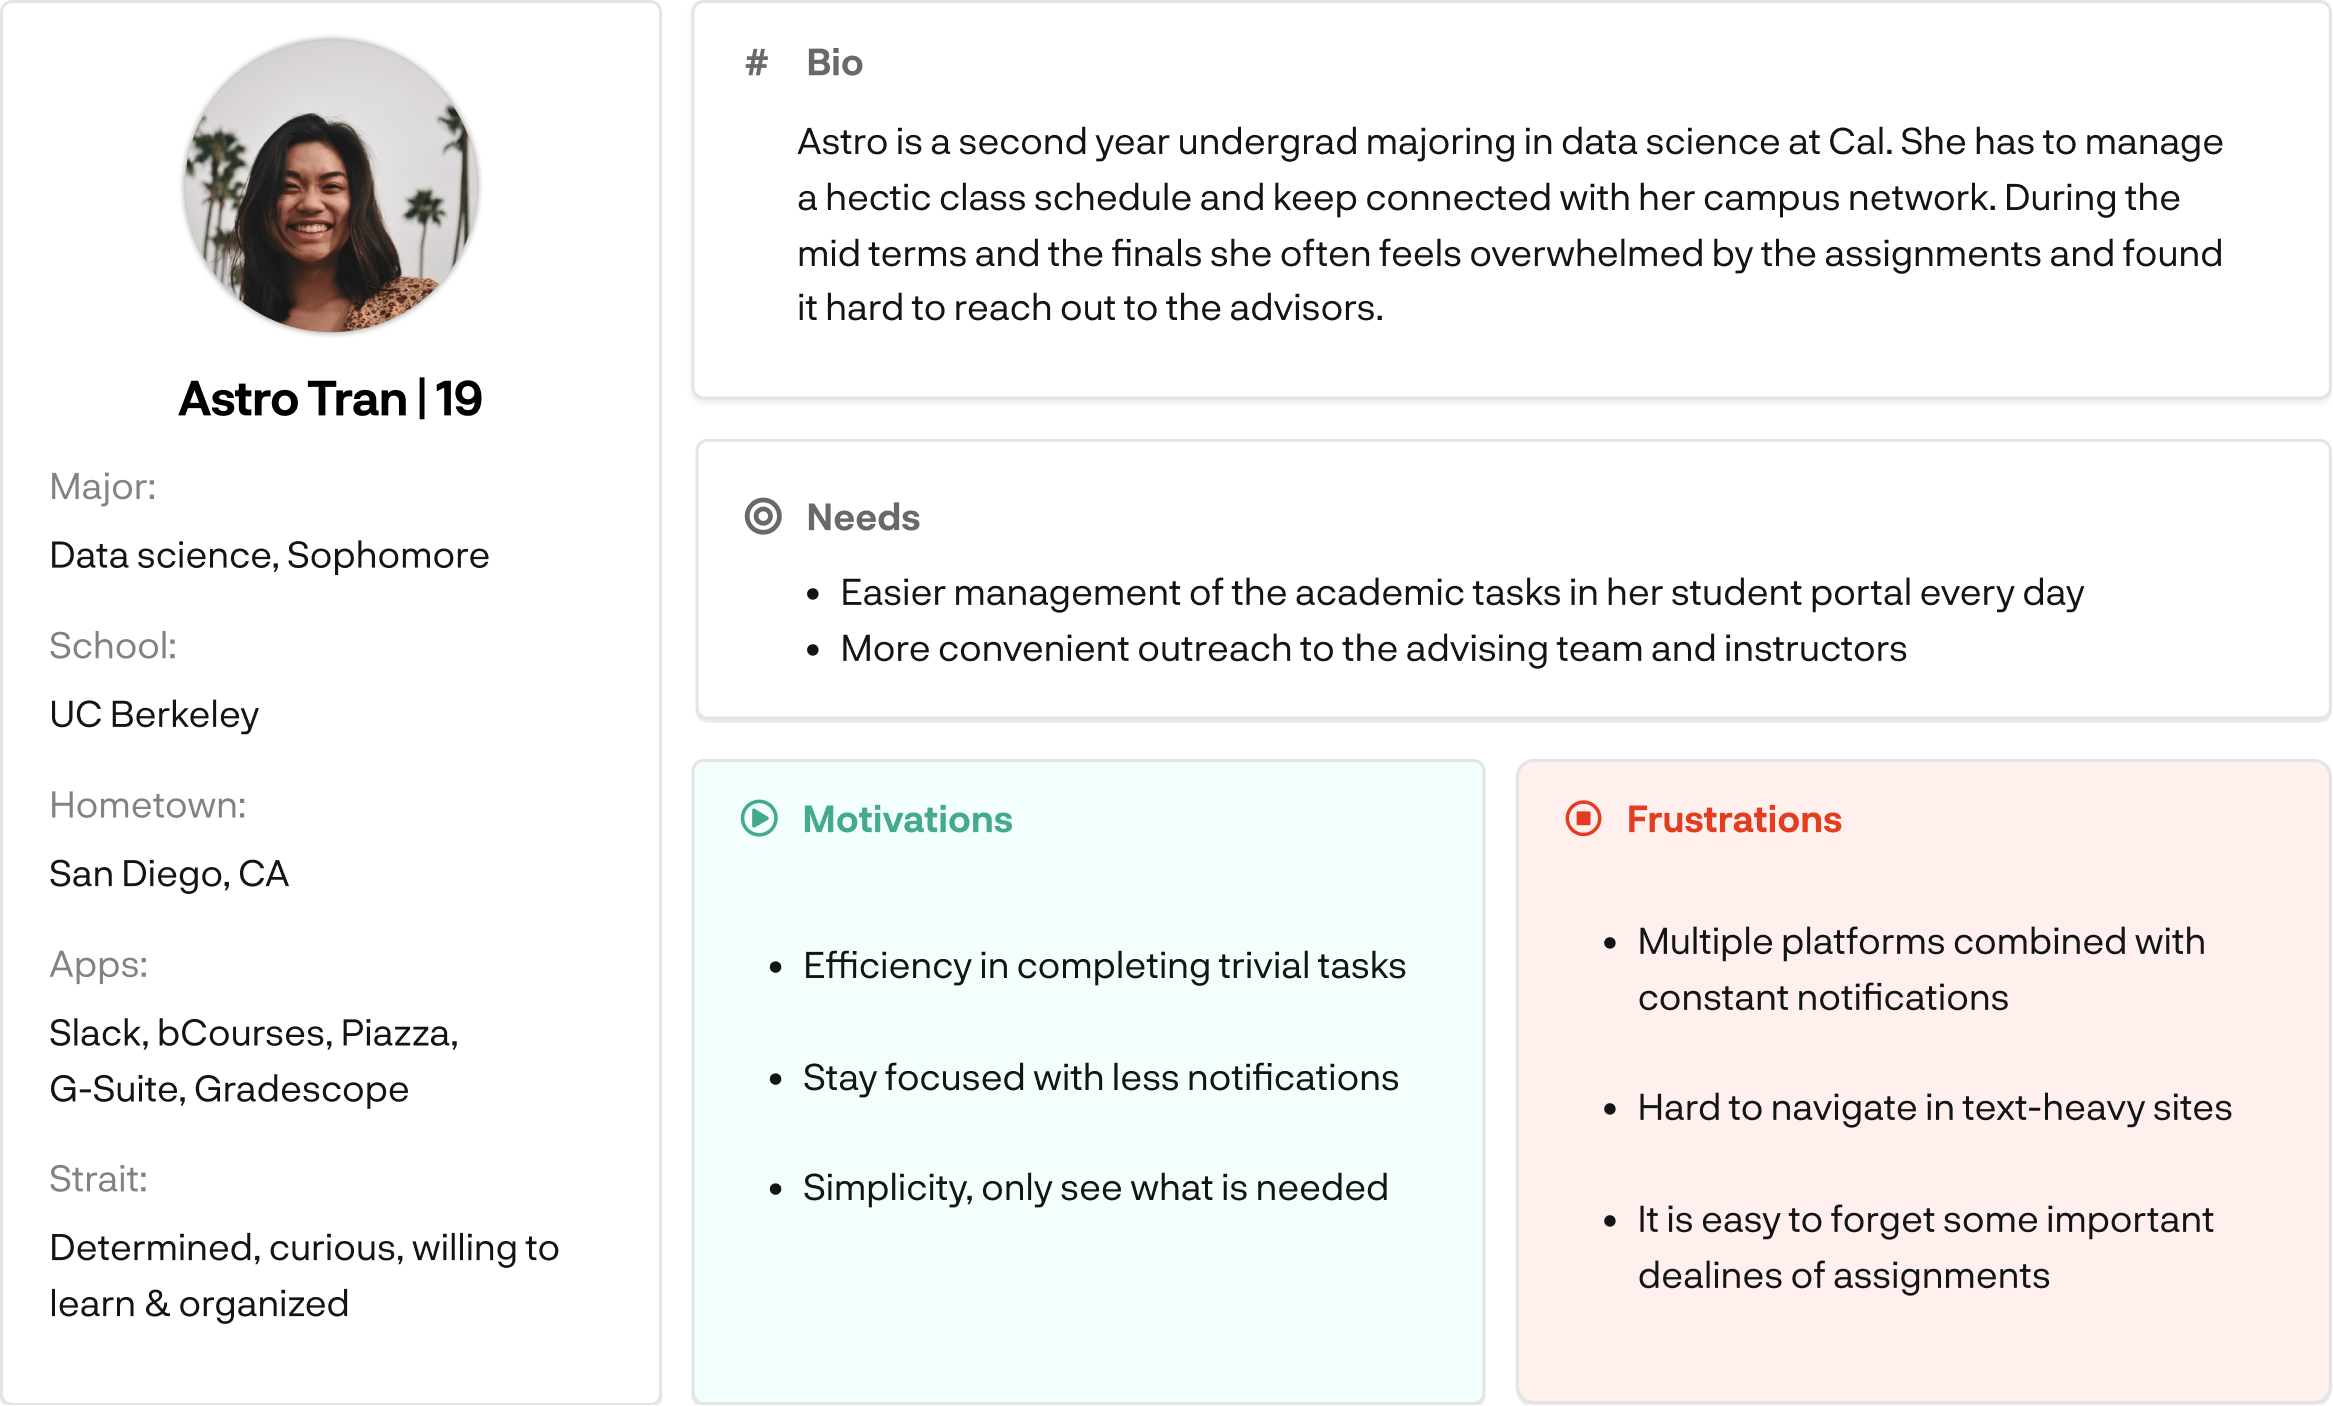The width and height of the screenshot is (2333, 1406).
Task: Click 'Stay focused with less notifications' bullet
Action: (1100, 1078)
